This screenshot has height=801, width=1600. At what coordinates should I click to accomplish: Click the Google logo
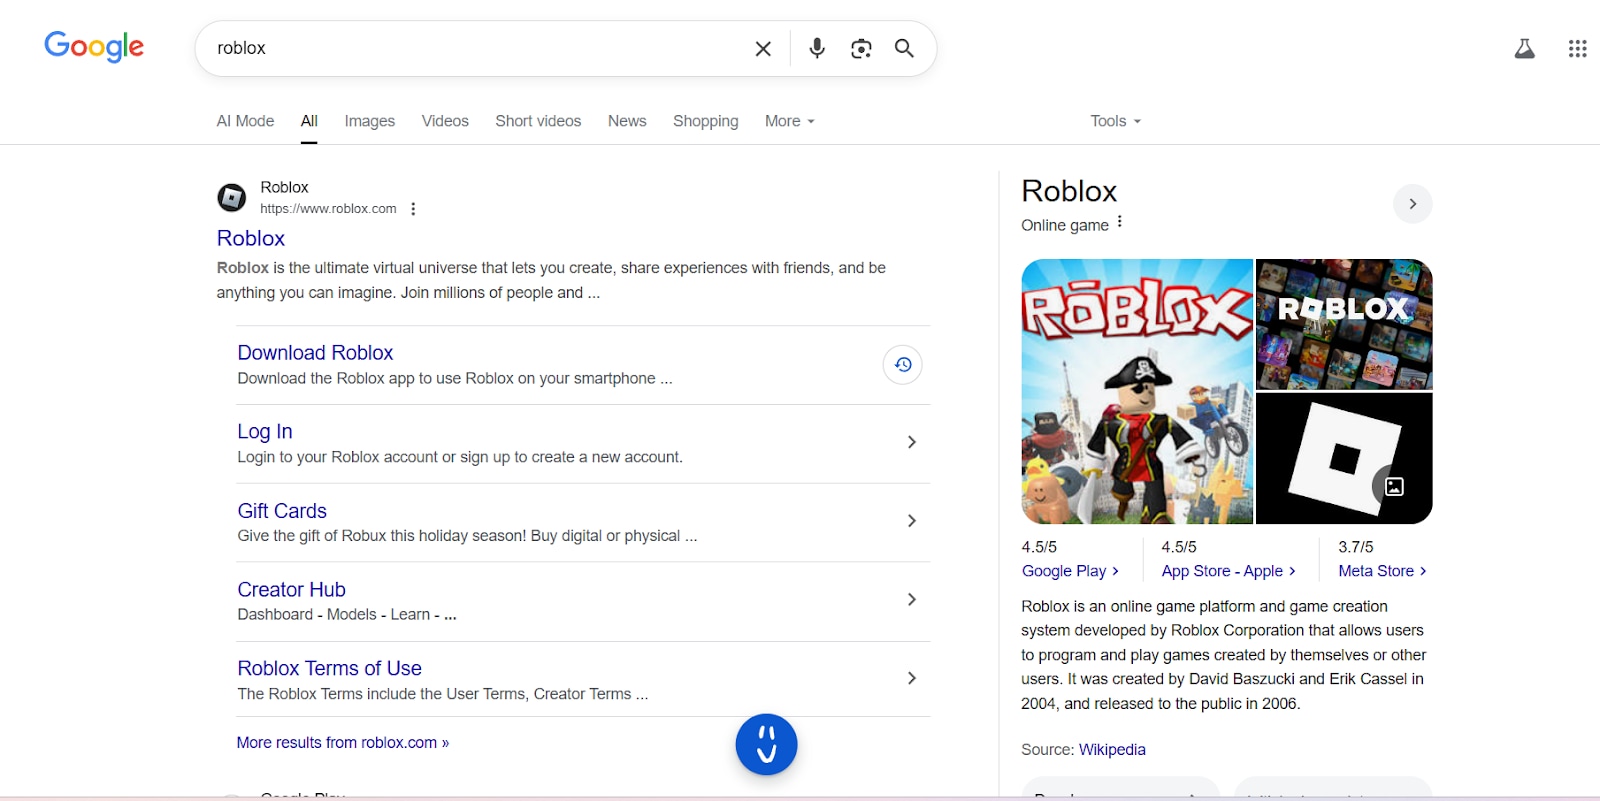[x=94, y=47]
